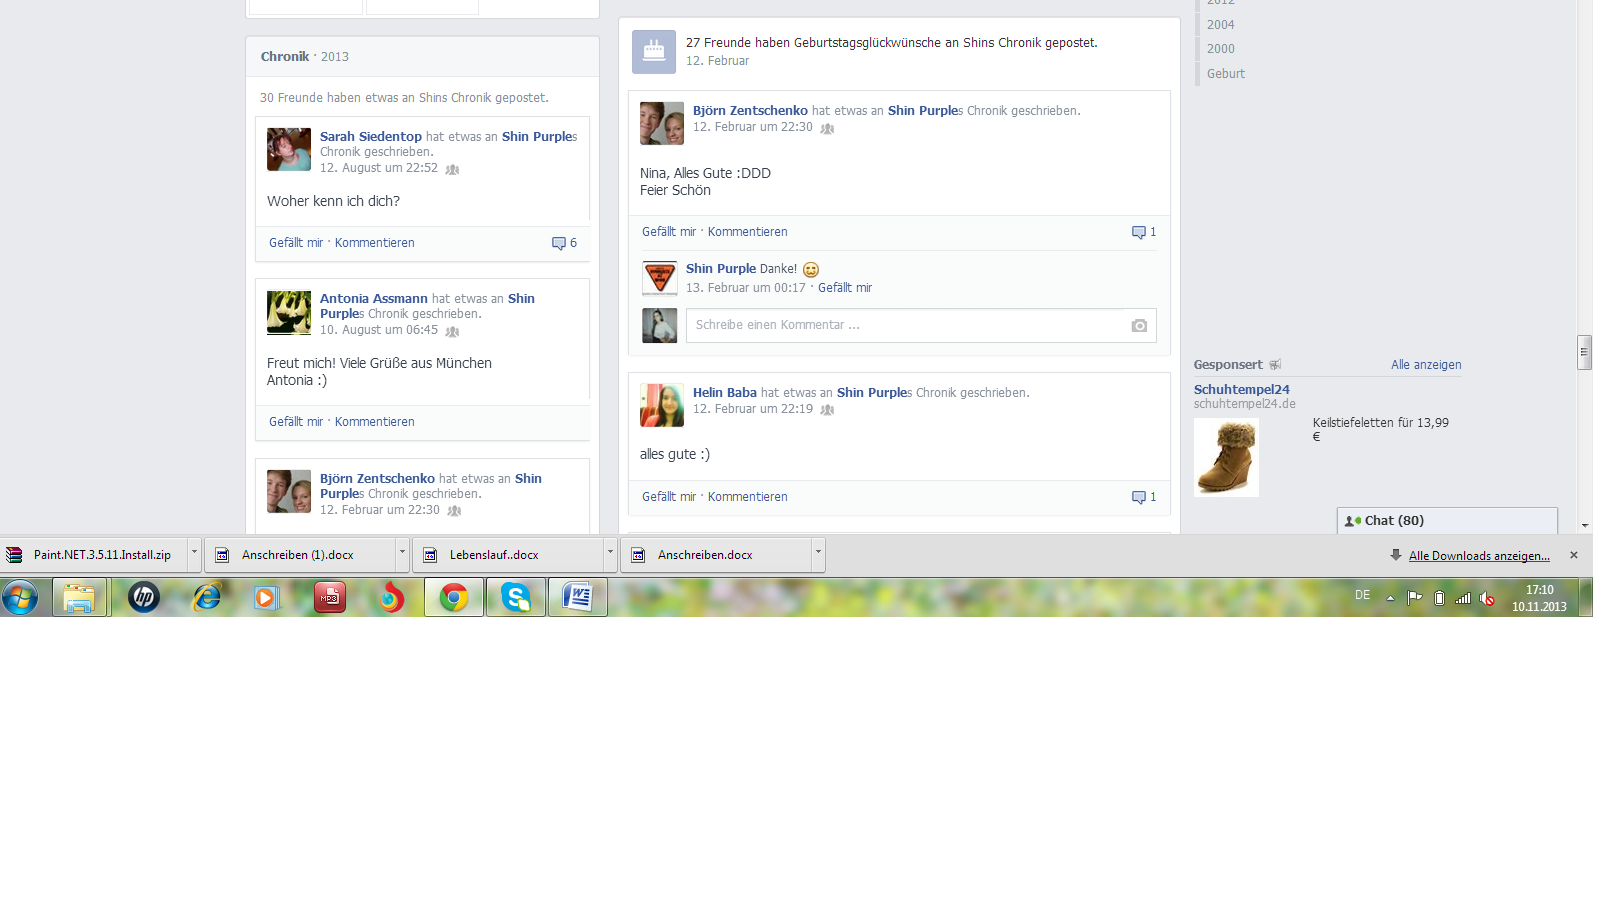The height and width of the screenshot is (900, 1600).
Task: Jump to year 2004 in the timeline
Action: coord(1220,25)
